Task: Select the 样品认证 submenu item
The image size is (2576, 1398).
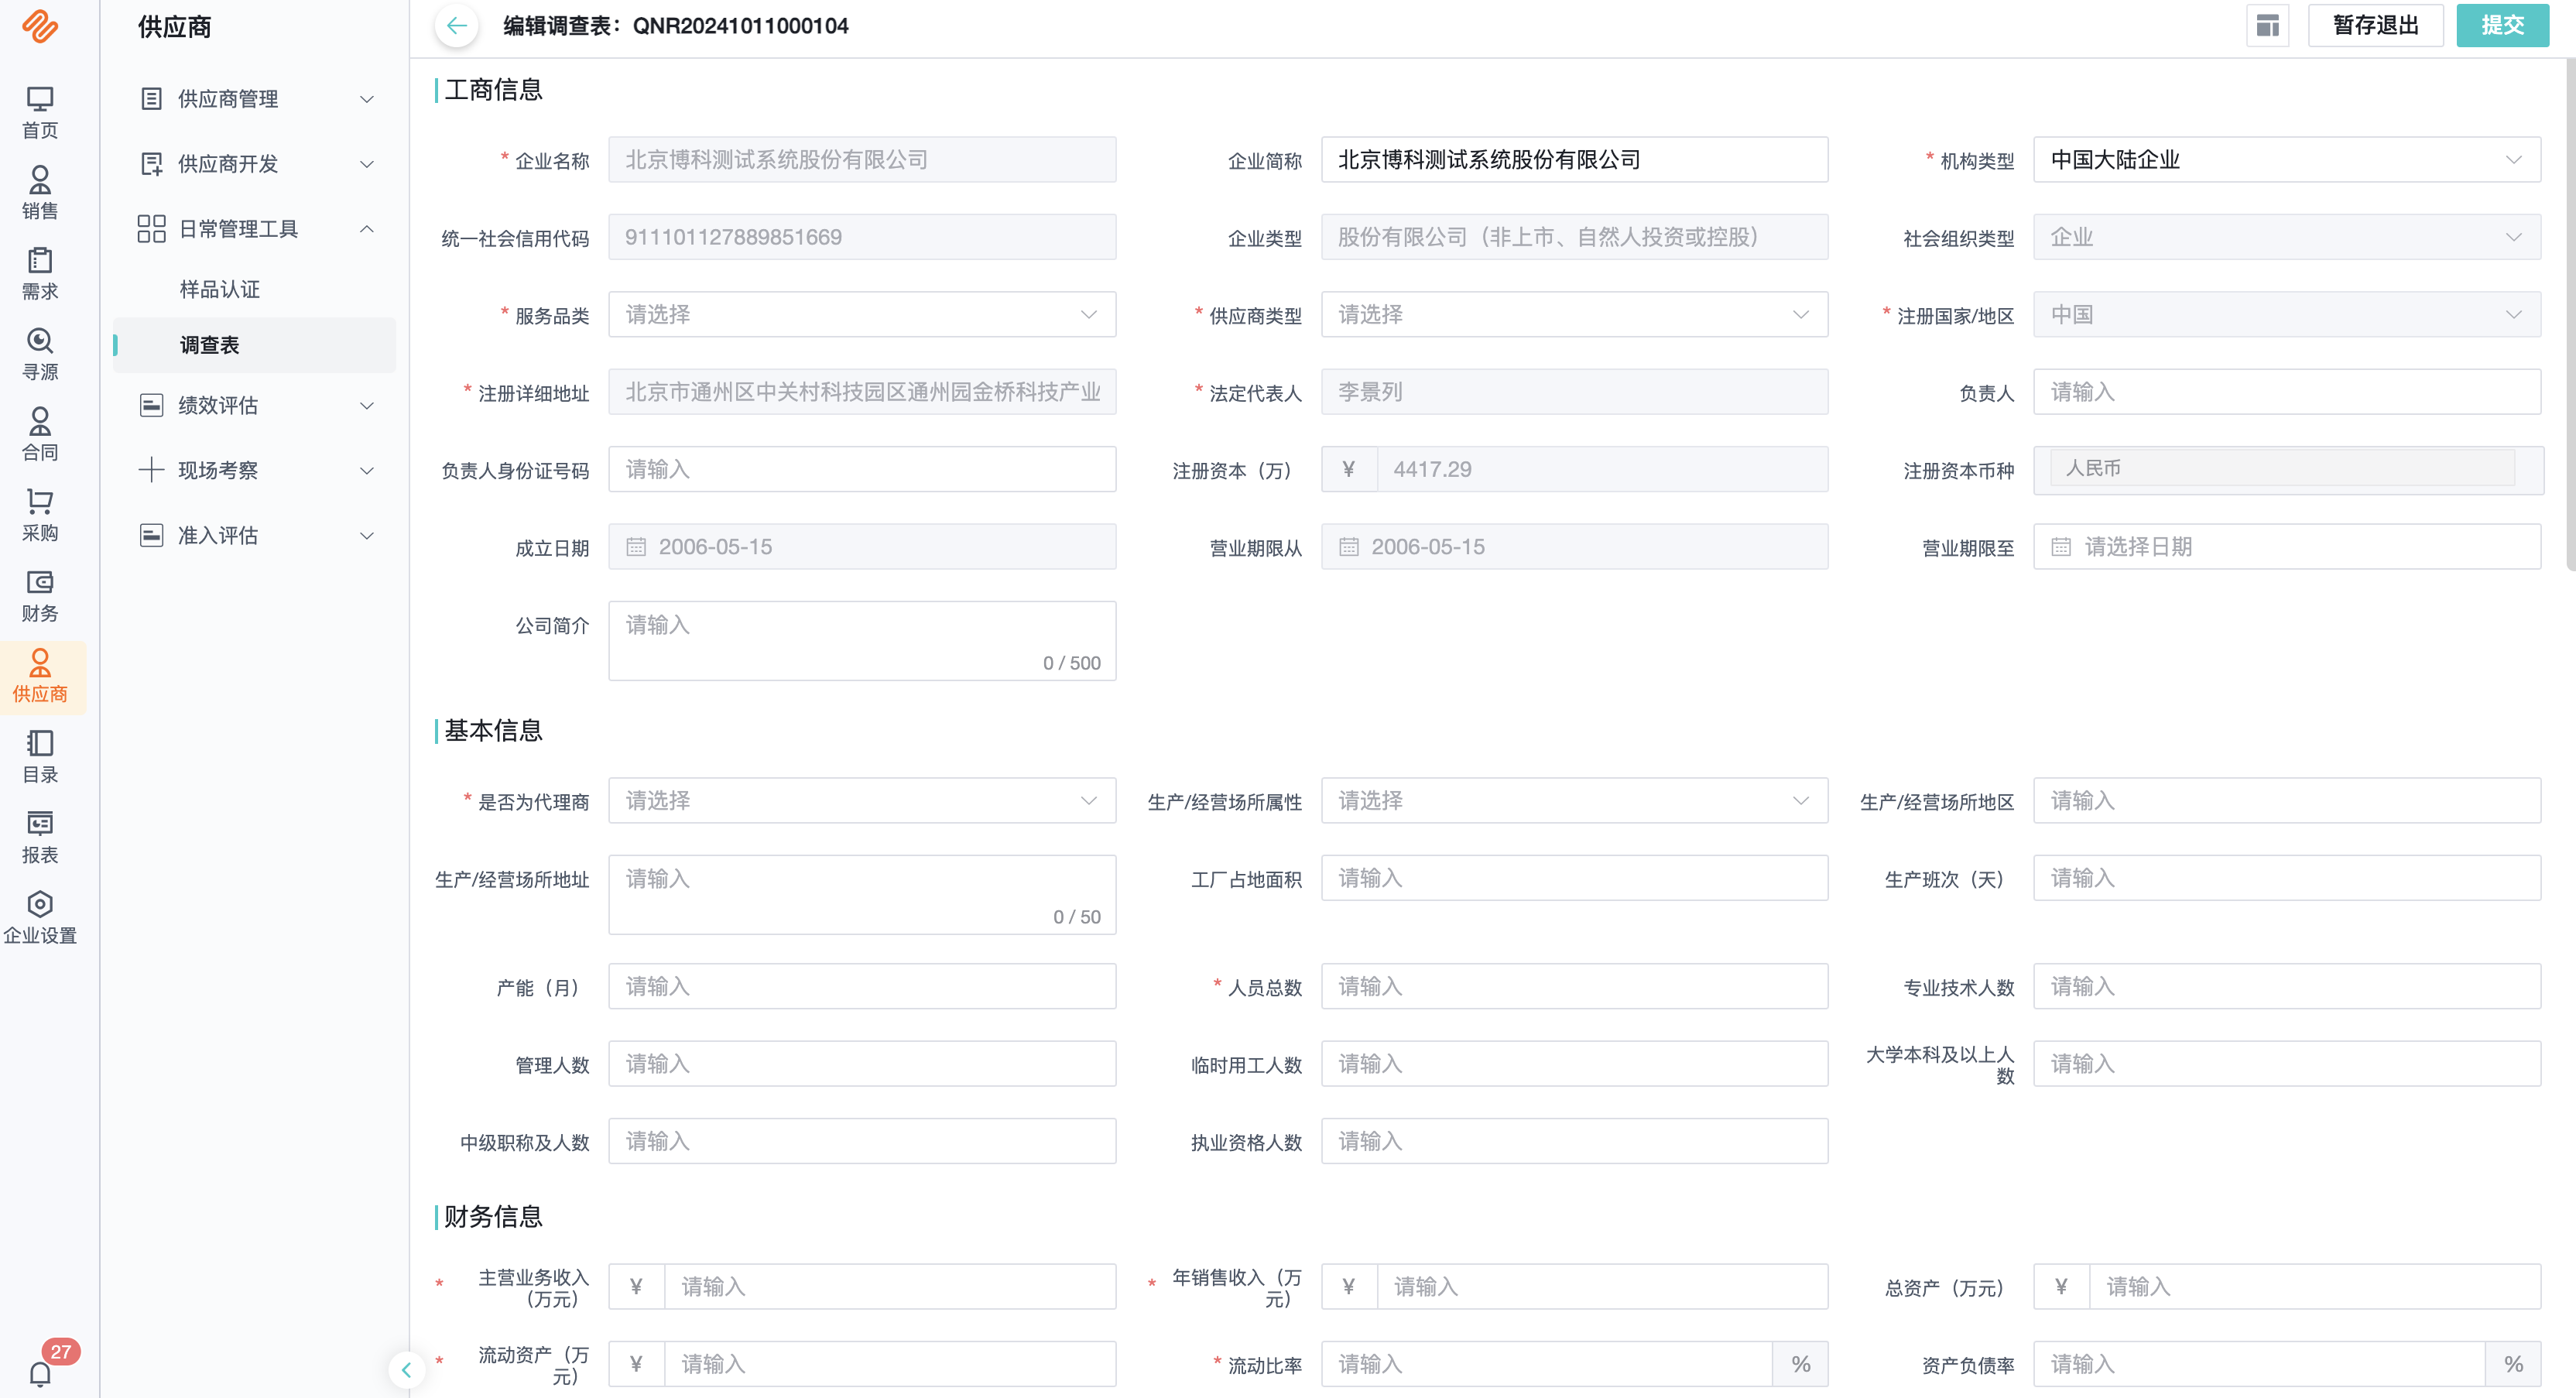Action: 219,290
